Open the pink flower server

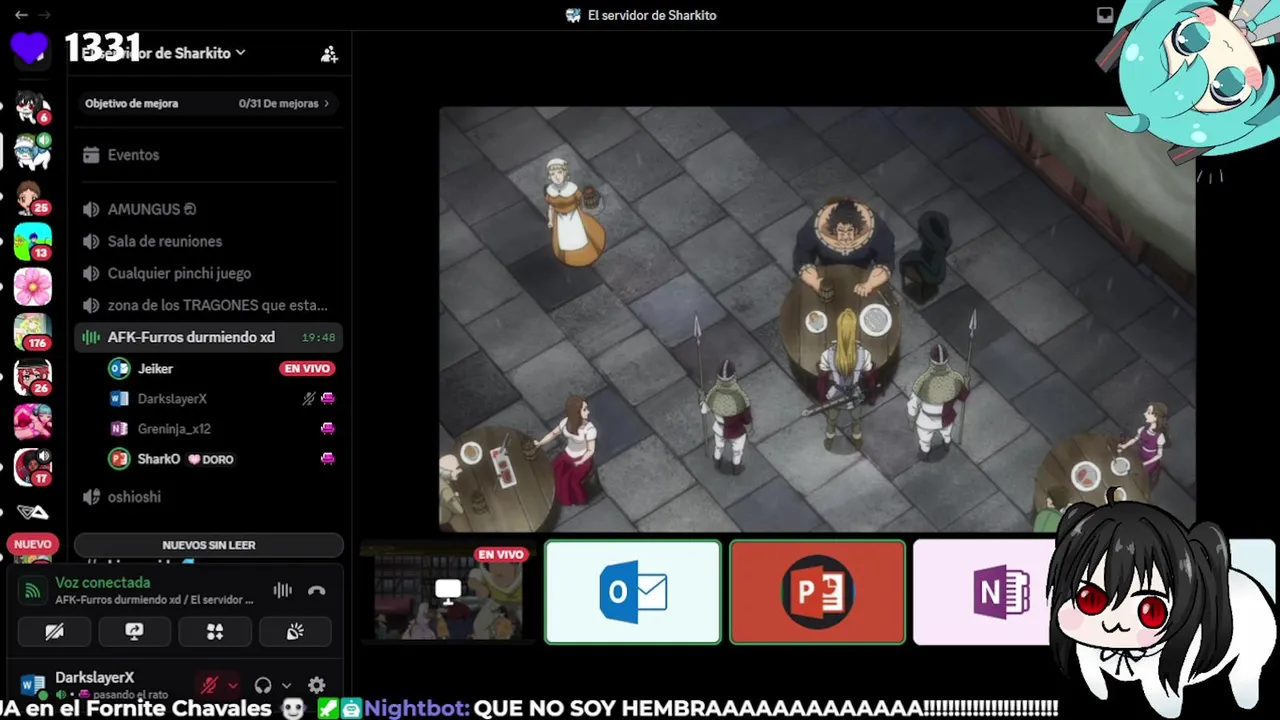pos(33,287)
